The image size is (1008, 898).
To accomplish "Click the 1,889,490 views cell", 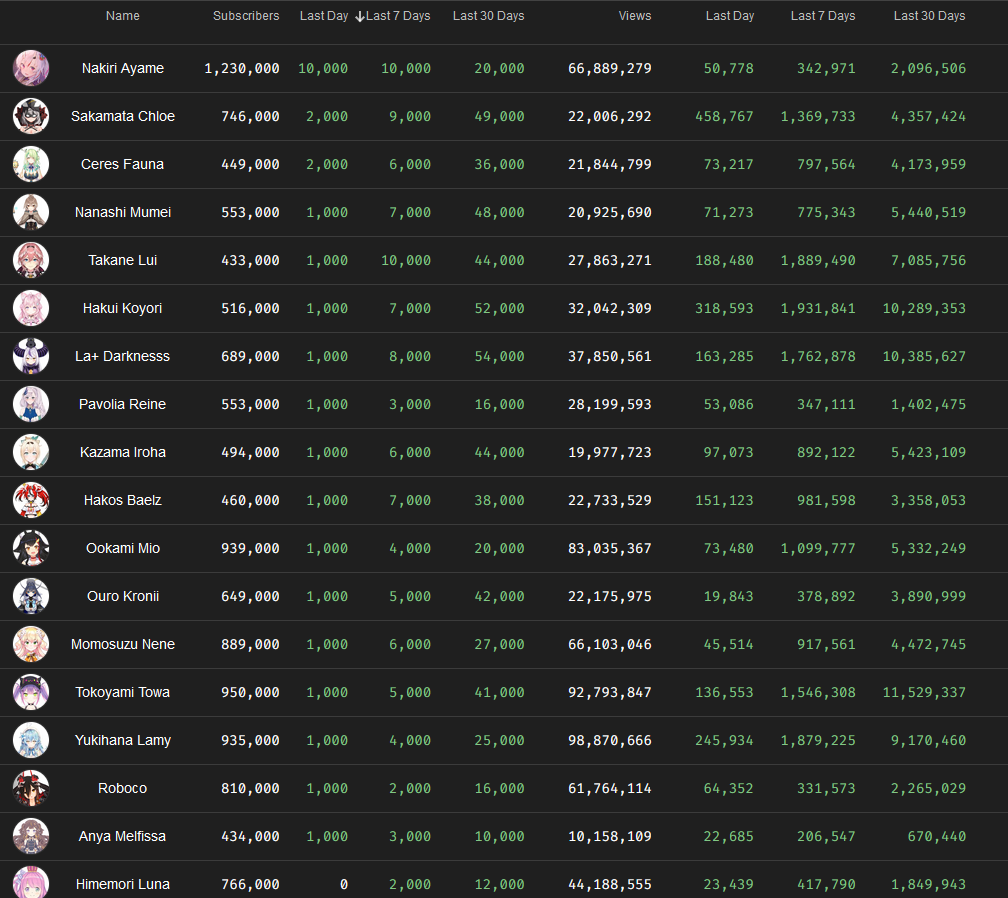I will [818, 261].
